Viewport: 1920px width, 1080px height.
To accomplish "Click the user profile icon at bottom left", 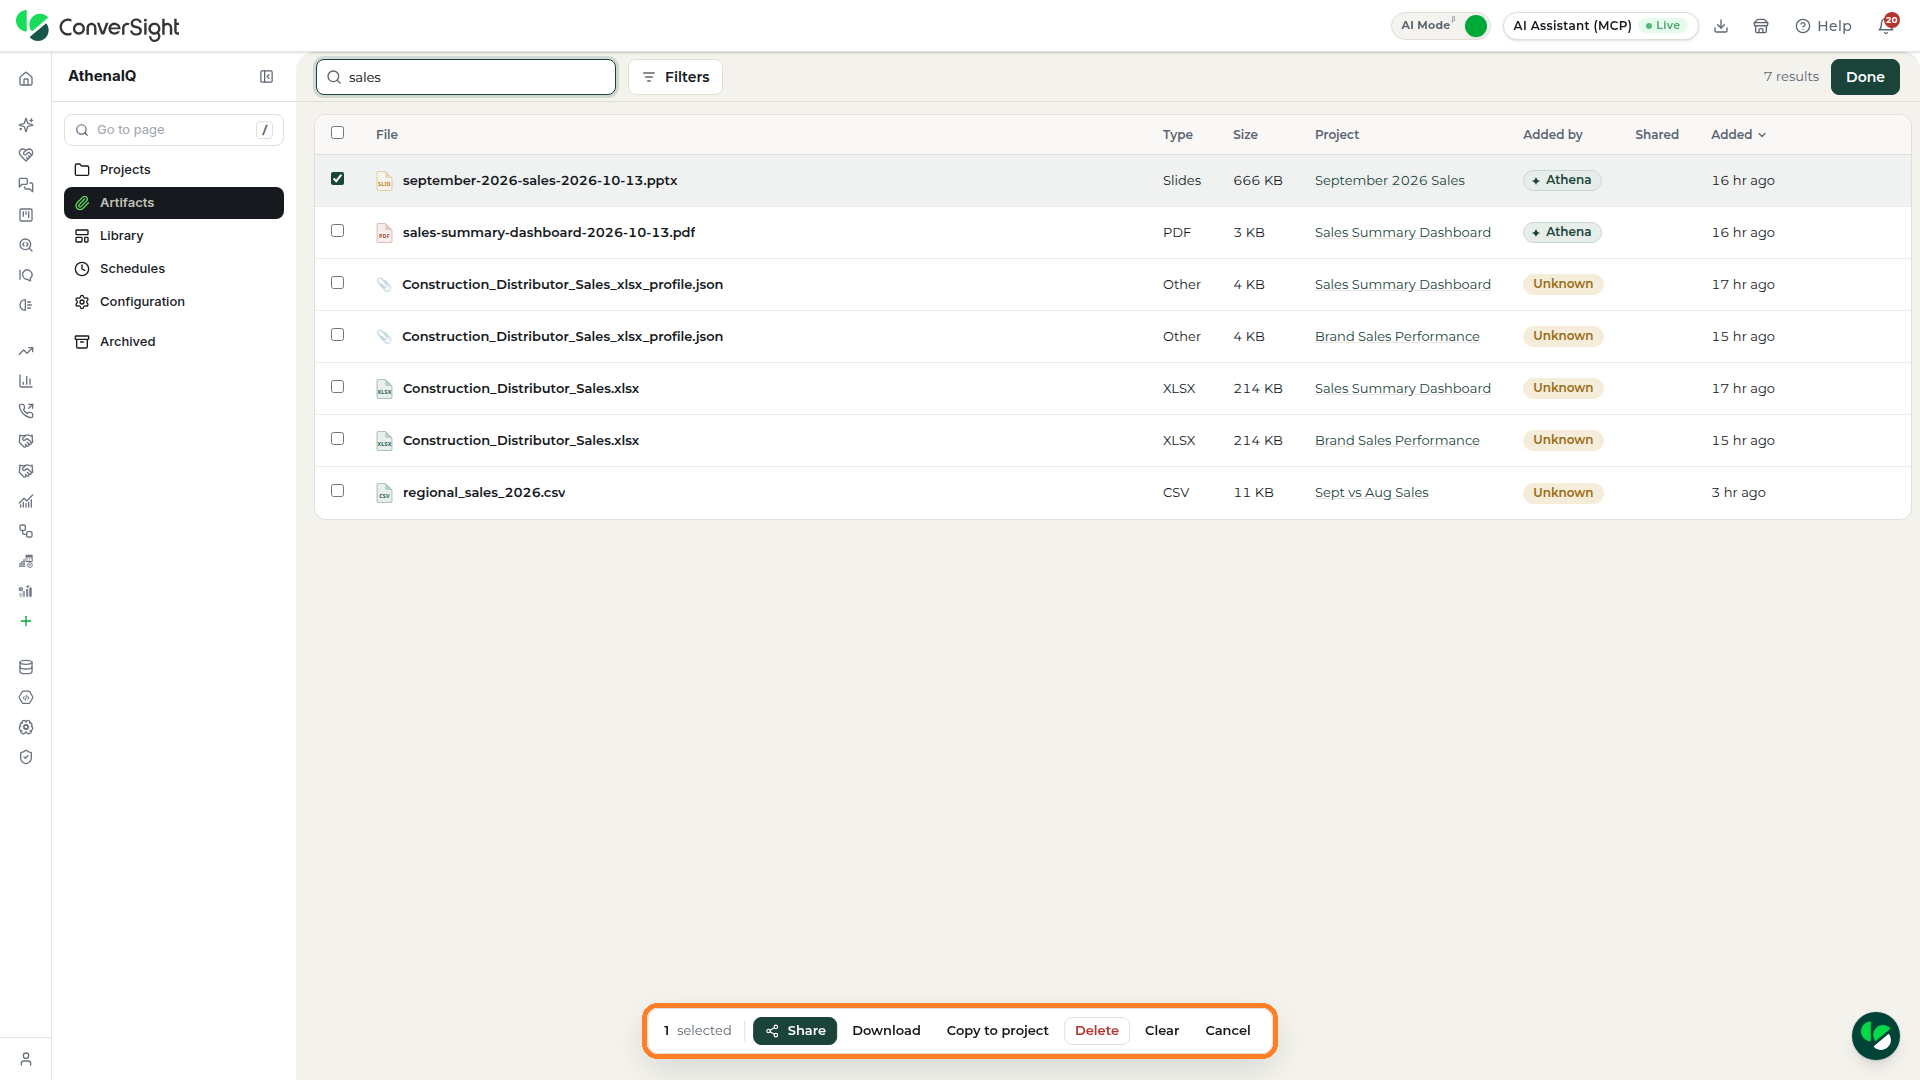I will (26, 1059).
